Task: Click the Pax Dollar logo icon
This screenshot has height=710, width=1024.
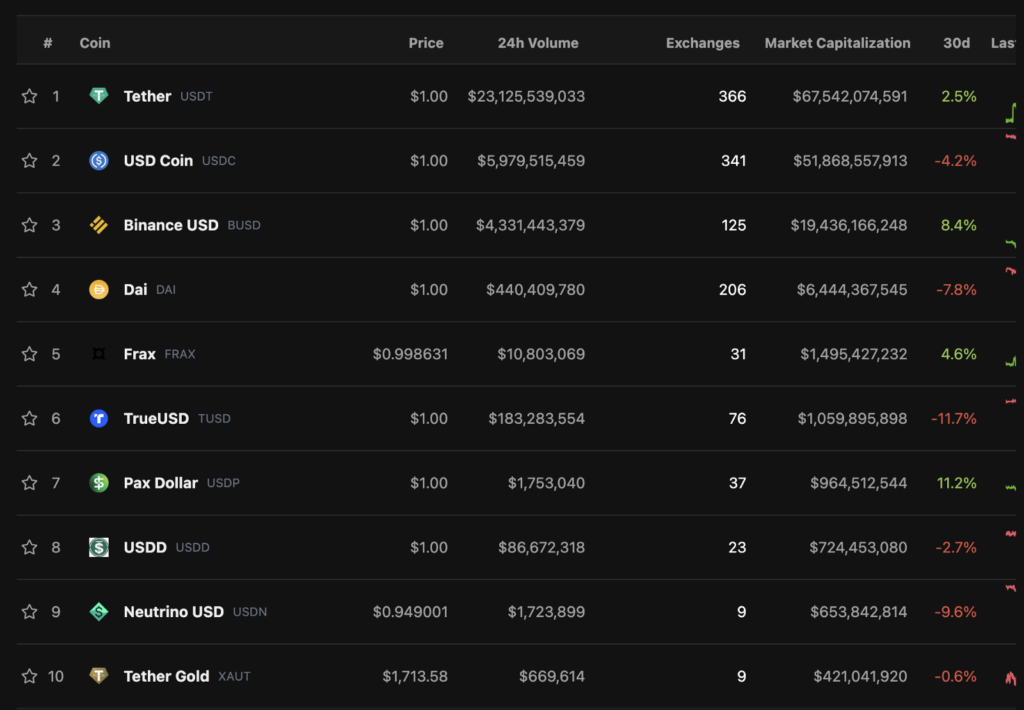Action: pyautogui.click(x=99, y=483)
